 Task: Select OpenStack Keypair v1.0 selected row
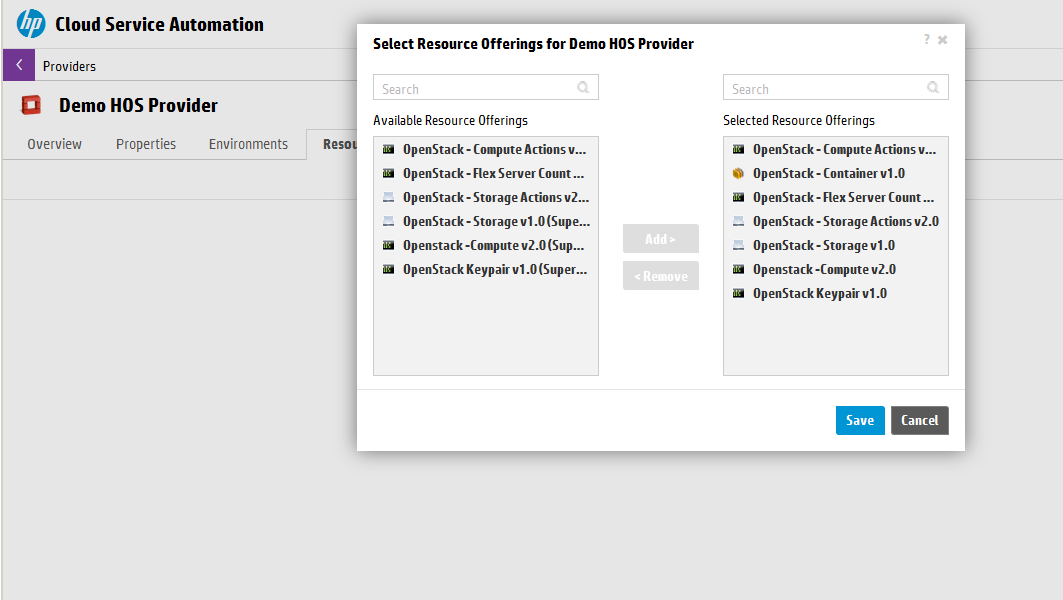[835, 294]
